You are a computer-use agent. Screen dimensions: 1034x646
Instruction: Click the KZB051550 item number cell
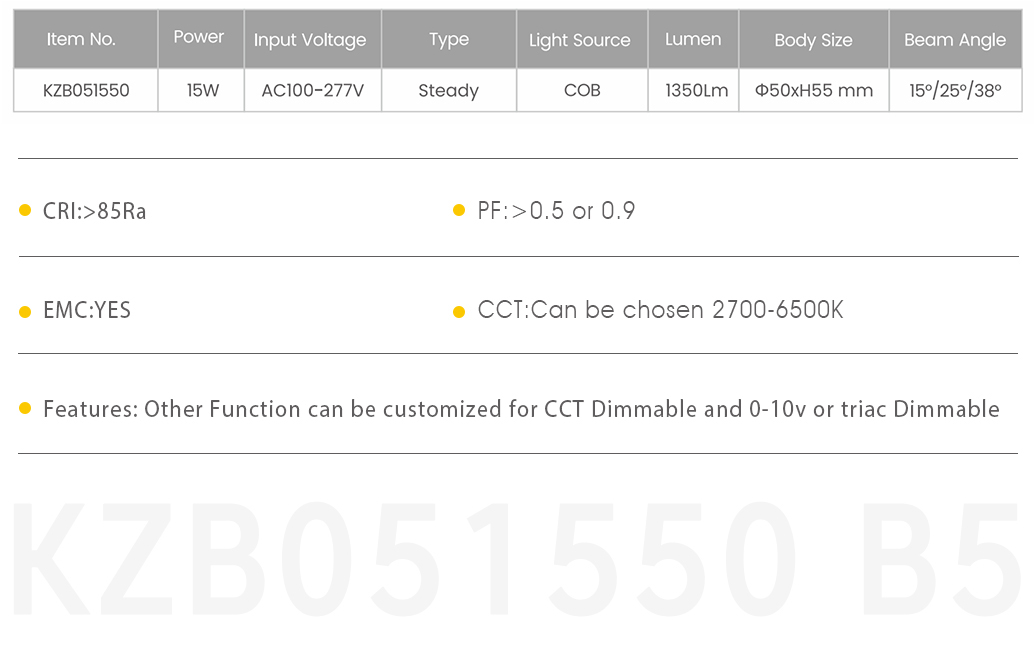pyautogui.click(x=86, y=90)
